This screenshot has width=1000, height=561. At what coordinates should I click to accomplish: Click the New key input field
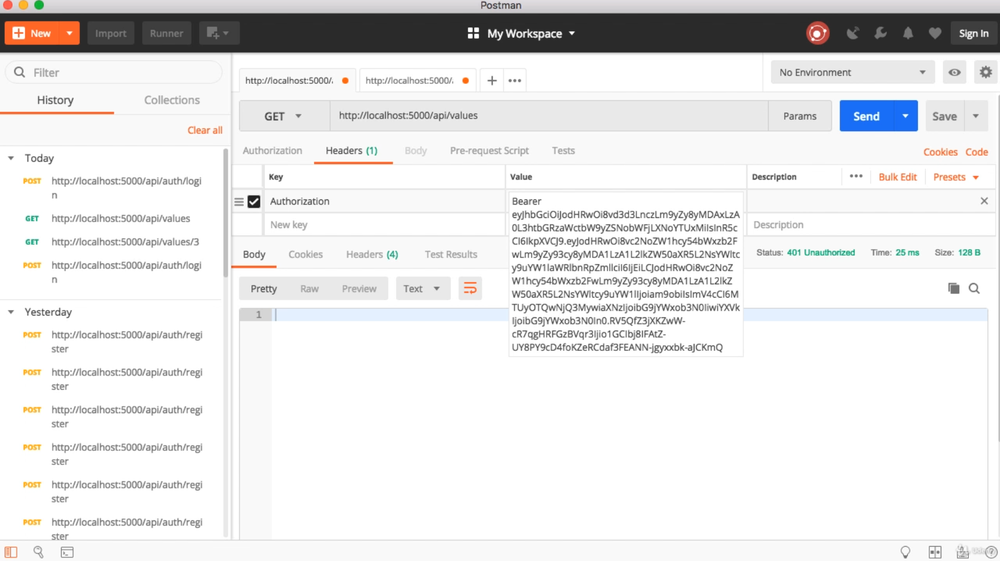tap(384, 225)
